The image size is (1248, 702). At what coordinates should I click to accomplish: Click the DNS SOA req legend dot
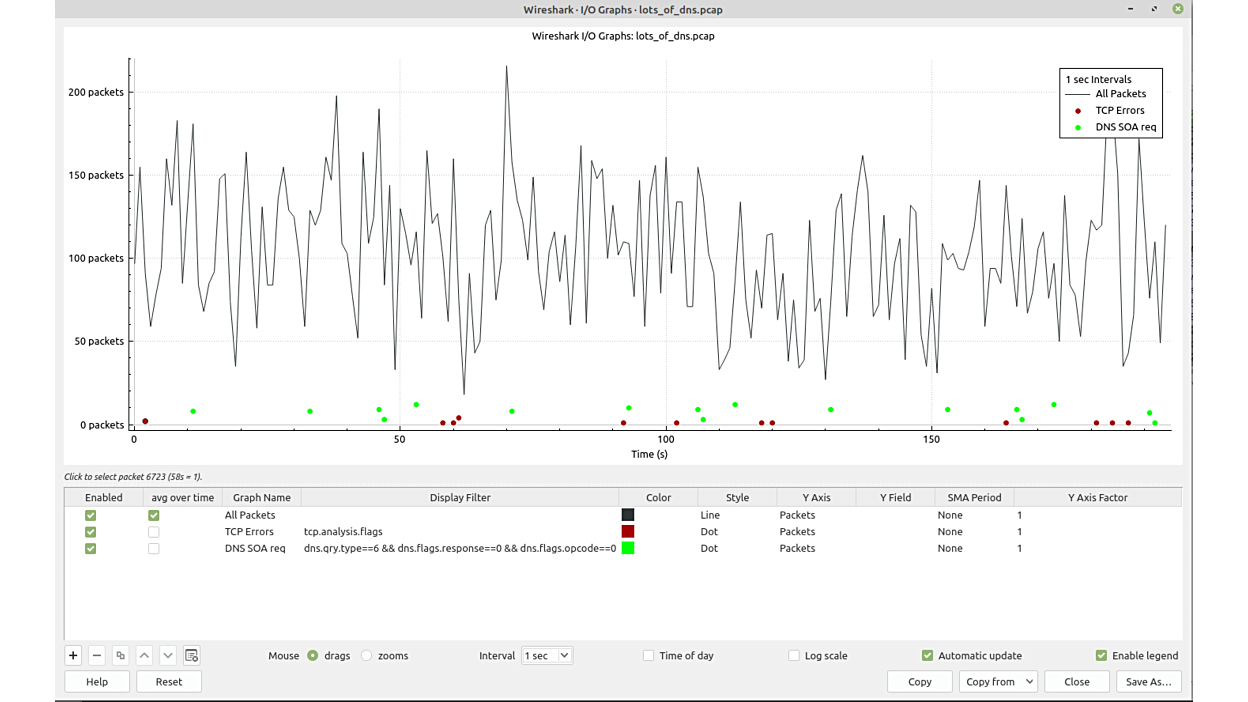(x=1078, y=128)
